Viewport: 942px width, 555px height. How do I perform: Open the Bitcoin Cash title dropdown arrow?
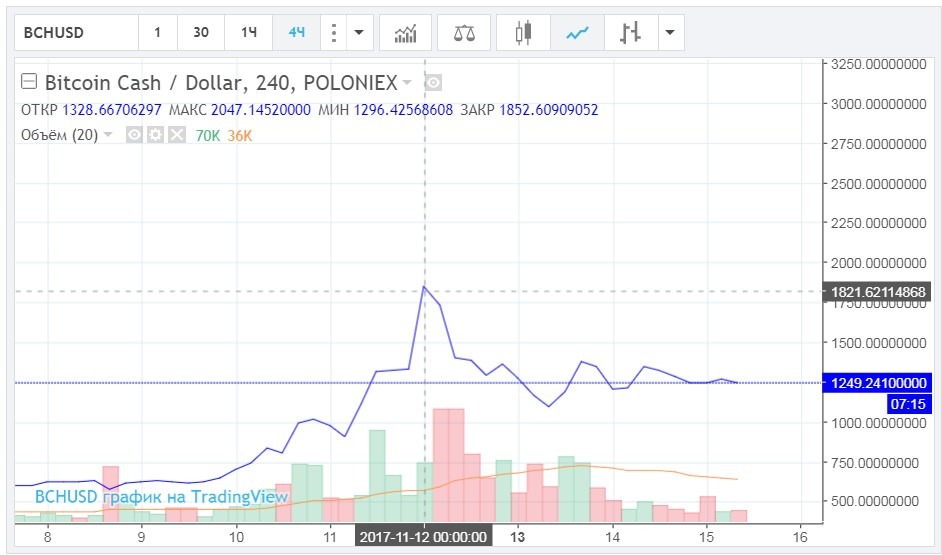point(407,82)
